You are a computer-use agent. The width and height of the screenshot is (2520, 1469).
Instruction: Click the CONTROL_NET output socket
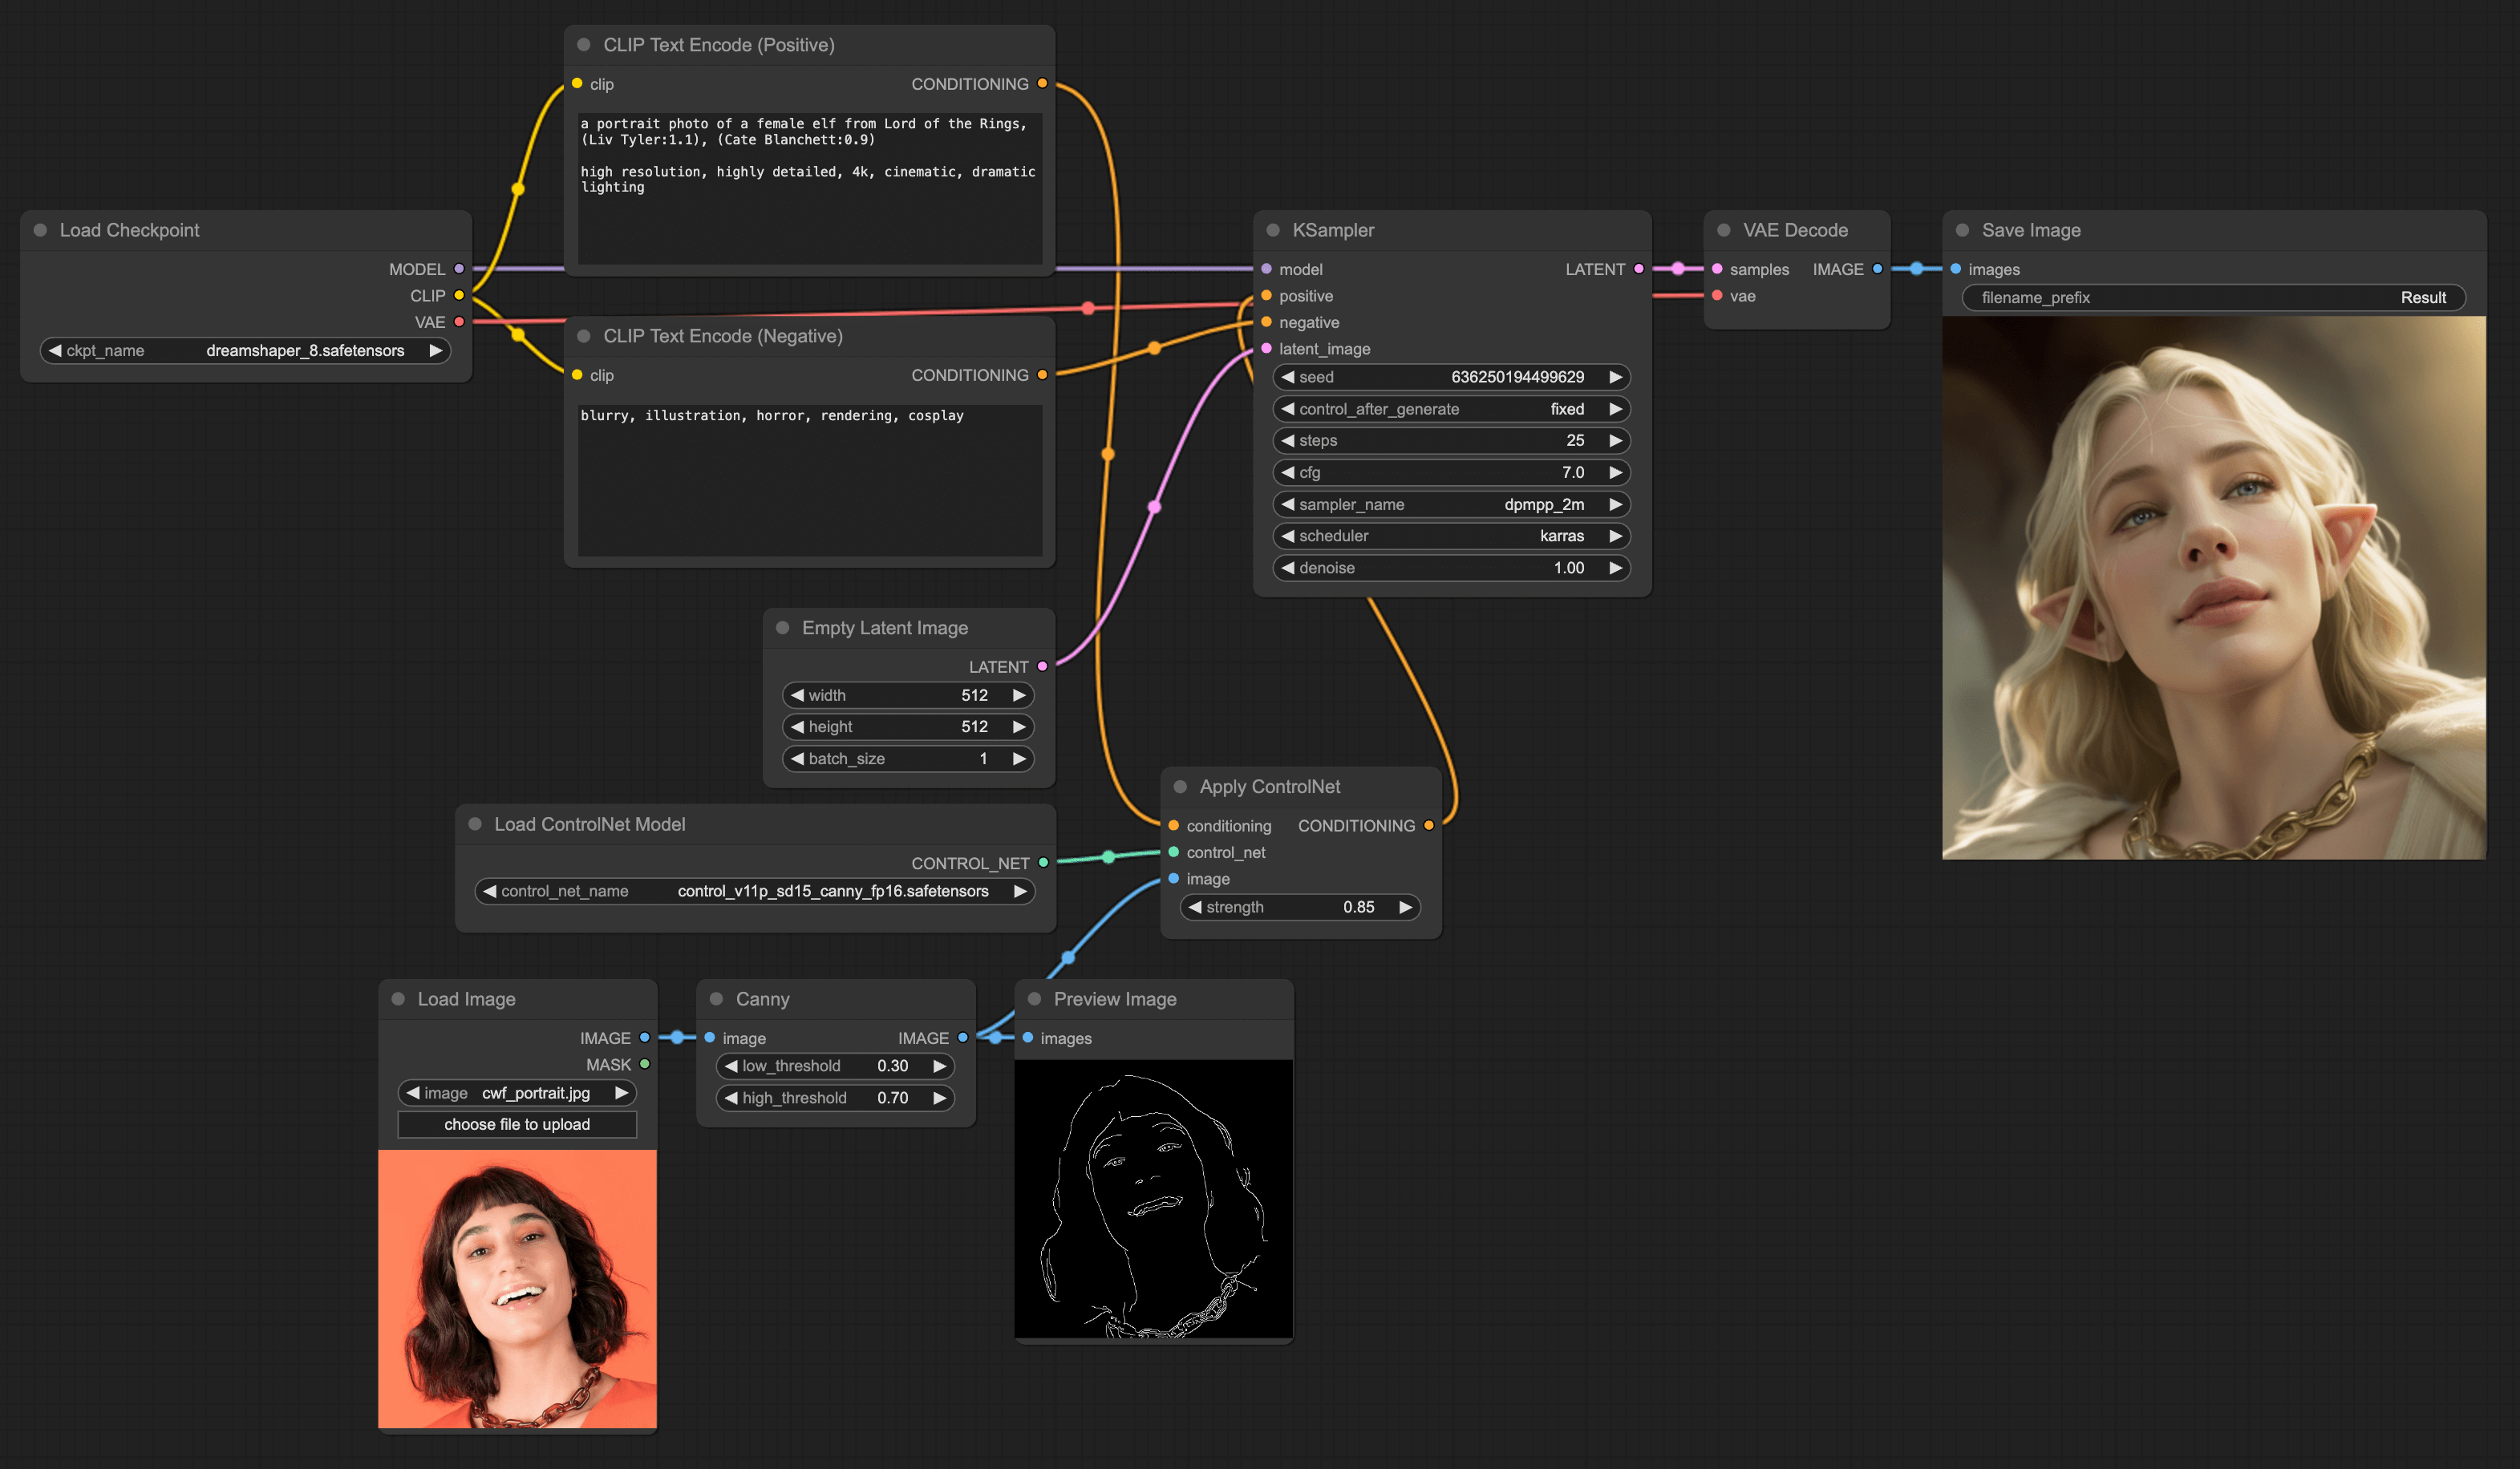(x=1043, y=862)
